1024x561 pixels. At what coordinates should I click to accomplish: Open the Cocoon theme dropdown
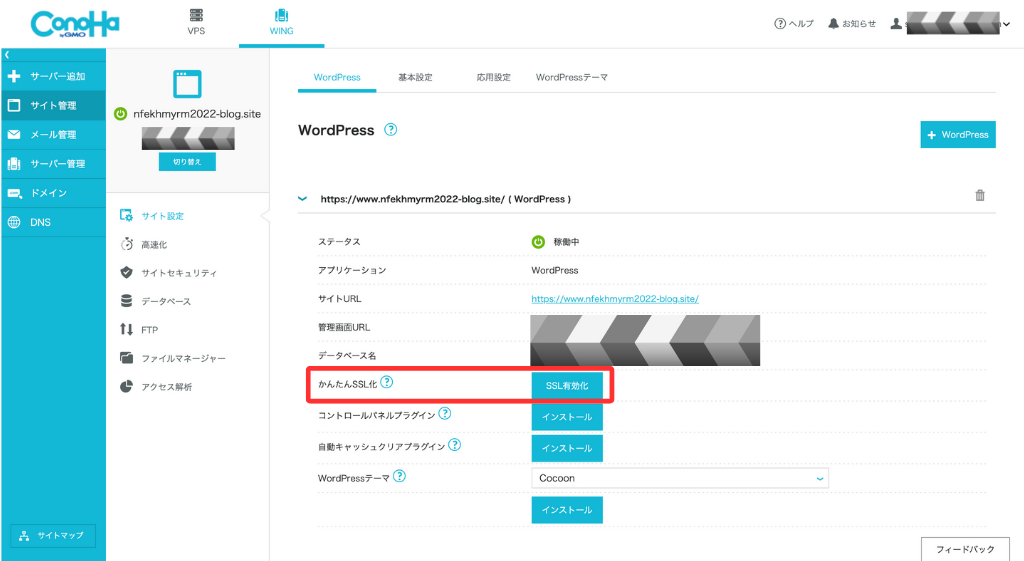click(x=680, y=478)
